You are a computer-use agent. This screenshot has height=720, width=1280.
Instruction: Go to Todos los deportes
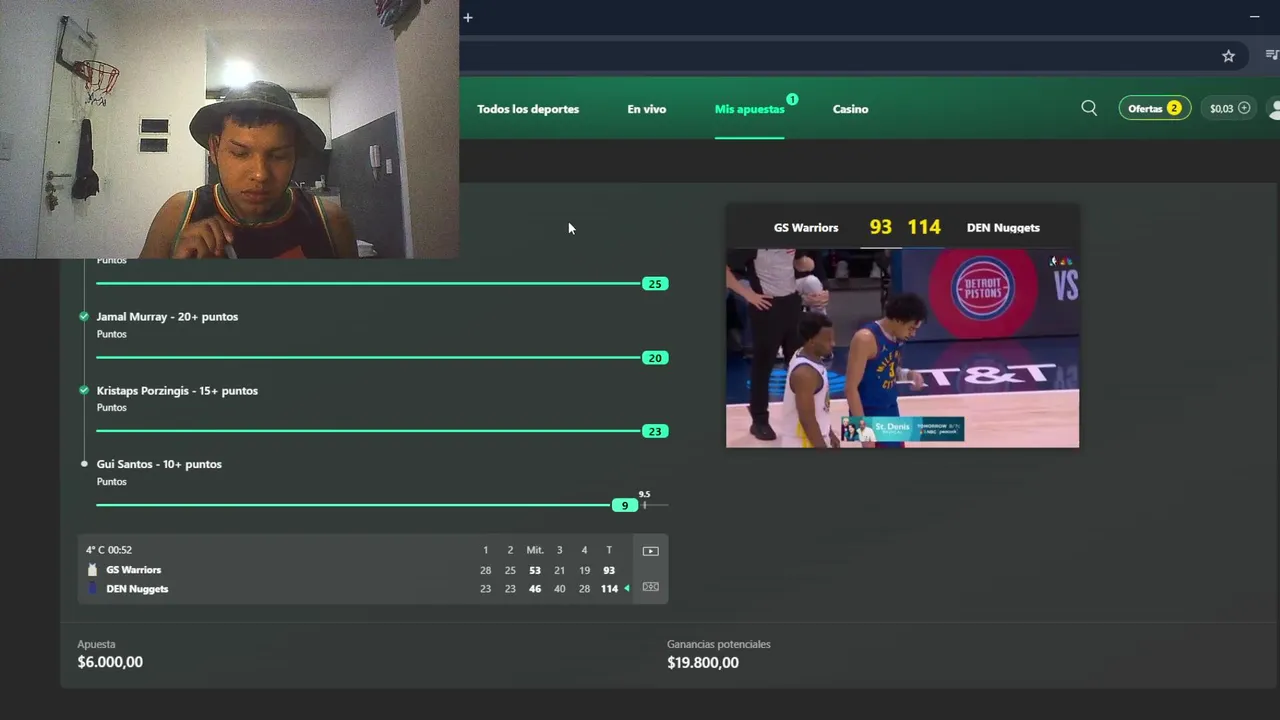(528, 109)
